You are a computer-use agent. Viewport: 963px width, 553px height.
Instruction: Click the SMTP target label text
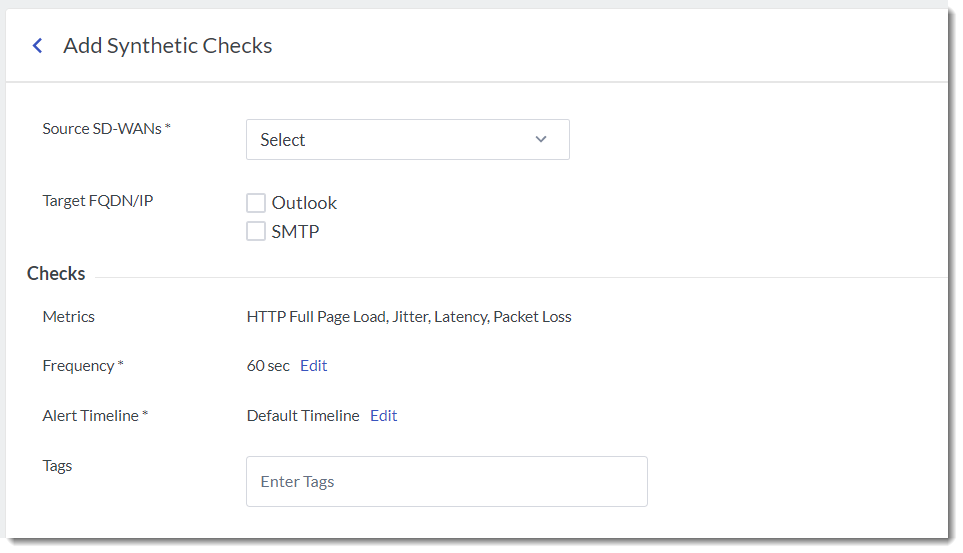click(295, 232)
